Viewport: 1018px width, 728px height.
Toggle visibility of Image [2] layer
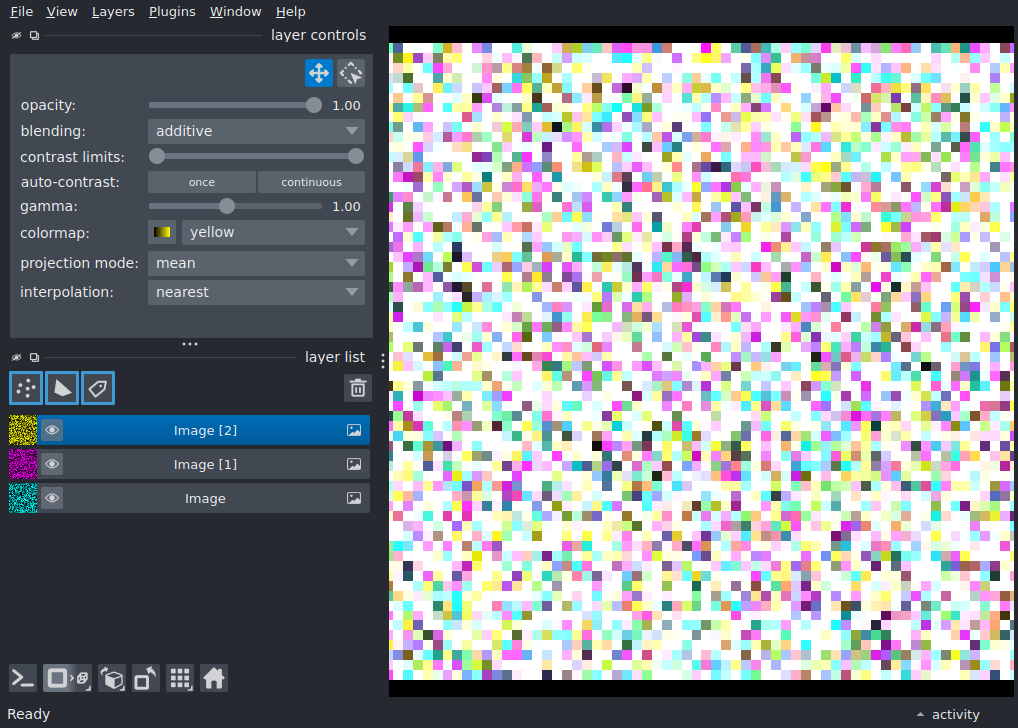click(52, 430)
